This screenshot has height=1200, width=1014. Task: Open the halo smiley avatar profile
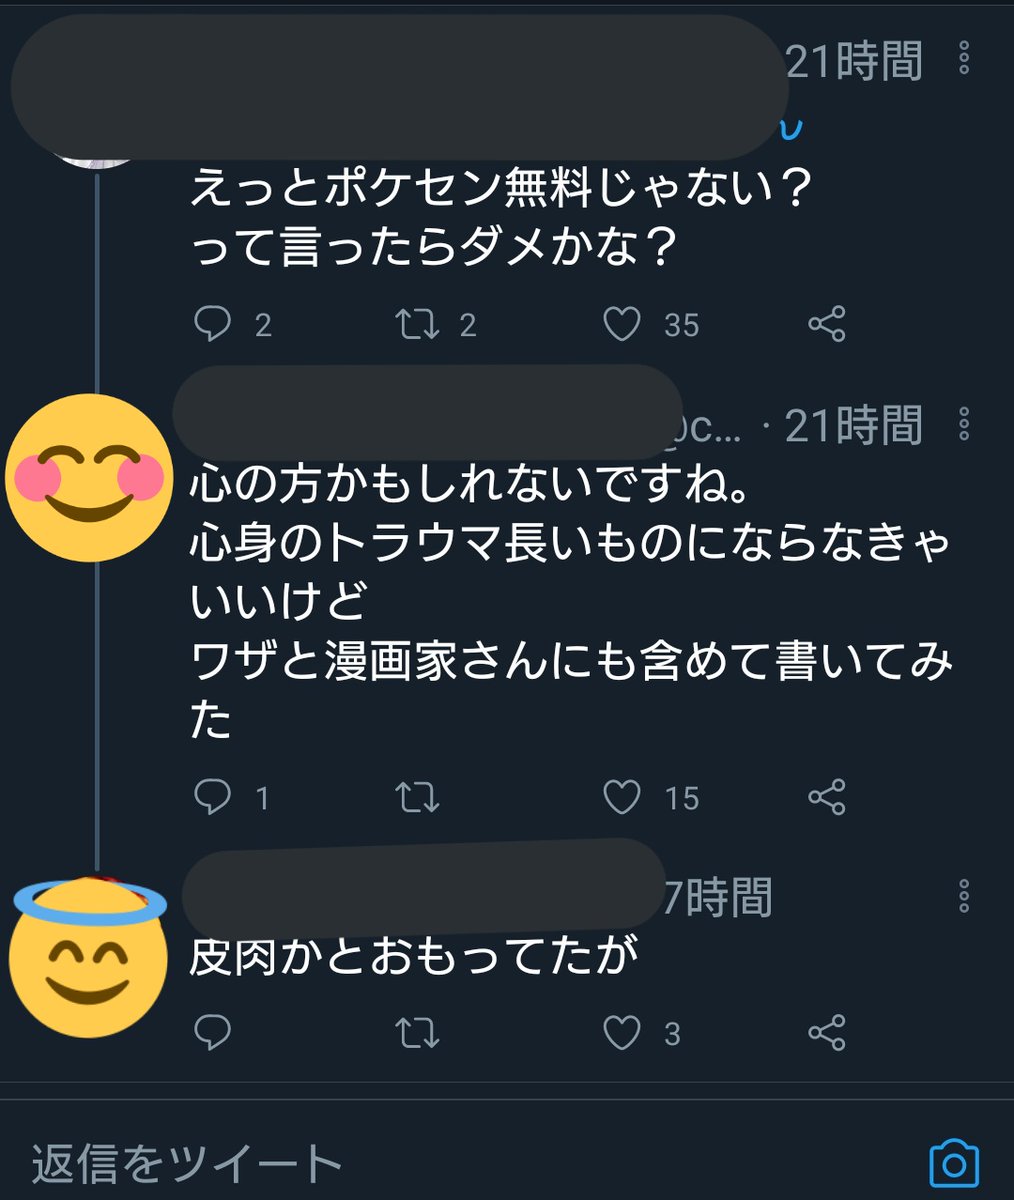(89, 955)
